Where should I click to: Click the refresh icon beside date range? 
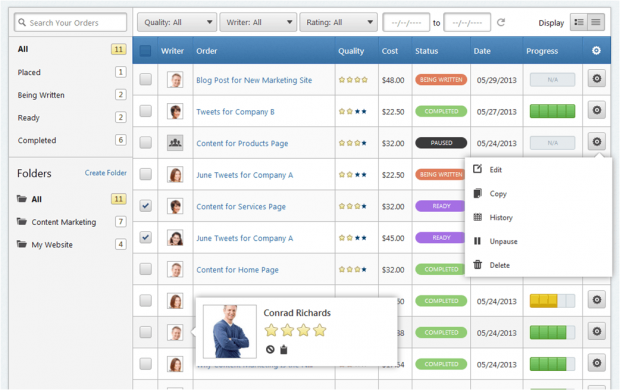pyautogui.click(x=501, y=22)
